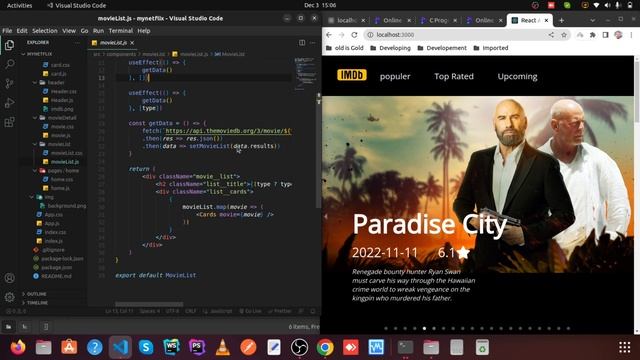Image resolution: width=640 pixels, height=360 pixels.
Task: Open background.png in the Explorer tree
Action: (x=67, y=206)
